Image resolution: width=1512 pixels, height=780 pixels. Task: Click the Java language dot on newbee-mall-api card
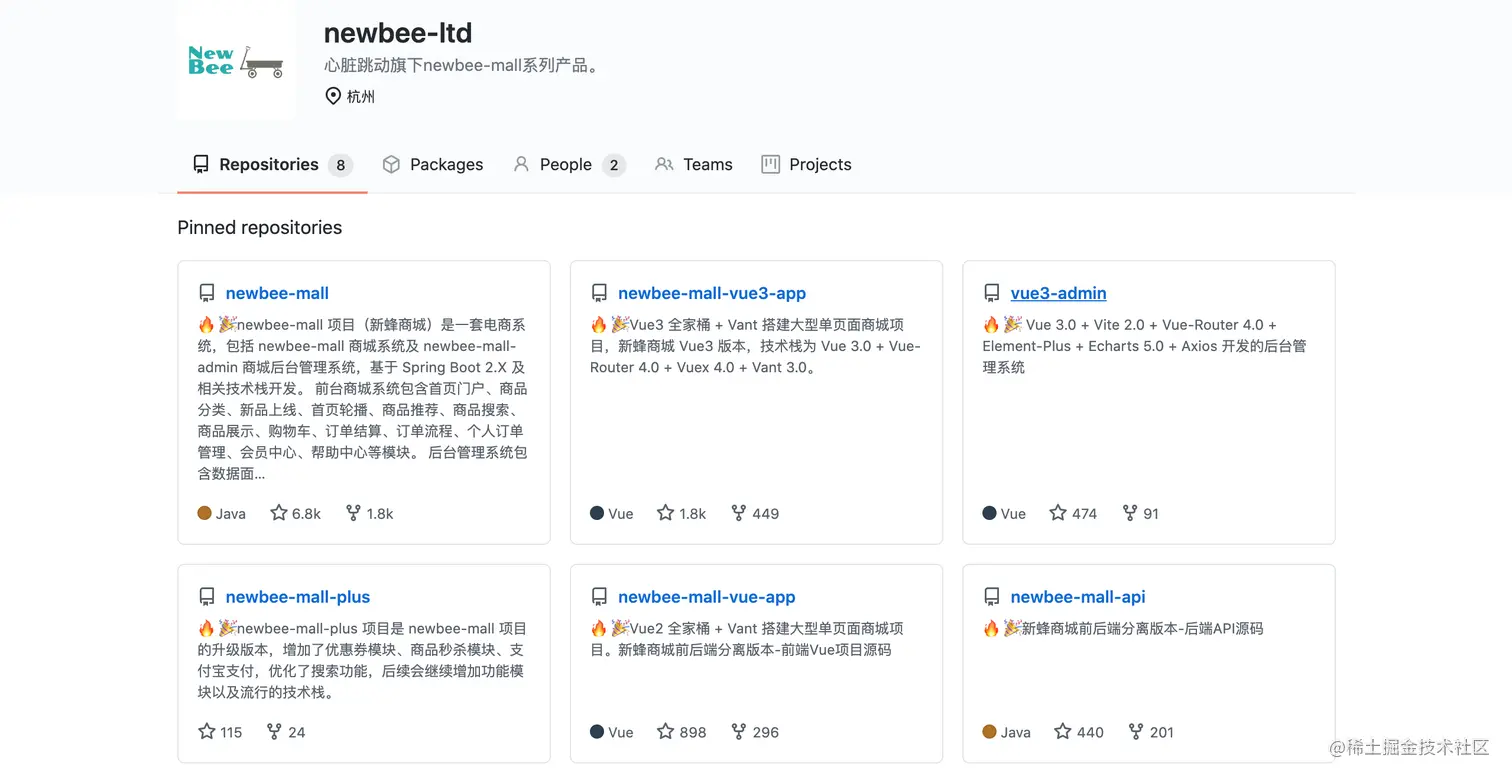[x=990, y=731]
